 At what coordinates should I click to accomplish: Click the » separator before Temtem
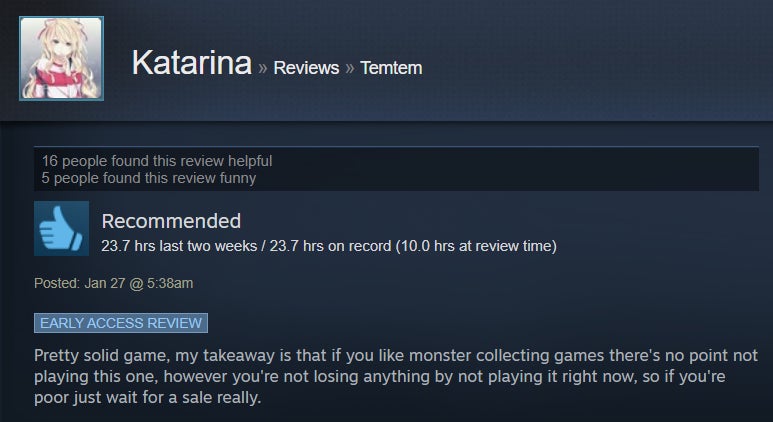(350, 68)
